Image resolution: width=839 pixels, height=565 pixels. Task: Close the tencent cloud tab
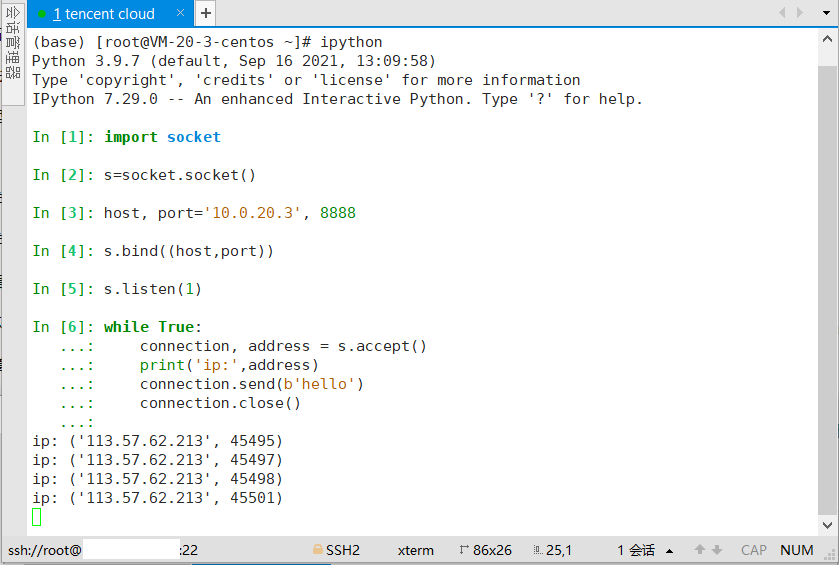(x=181, y=13)
